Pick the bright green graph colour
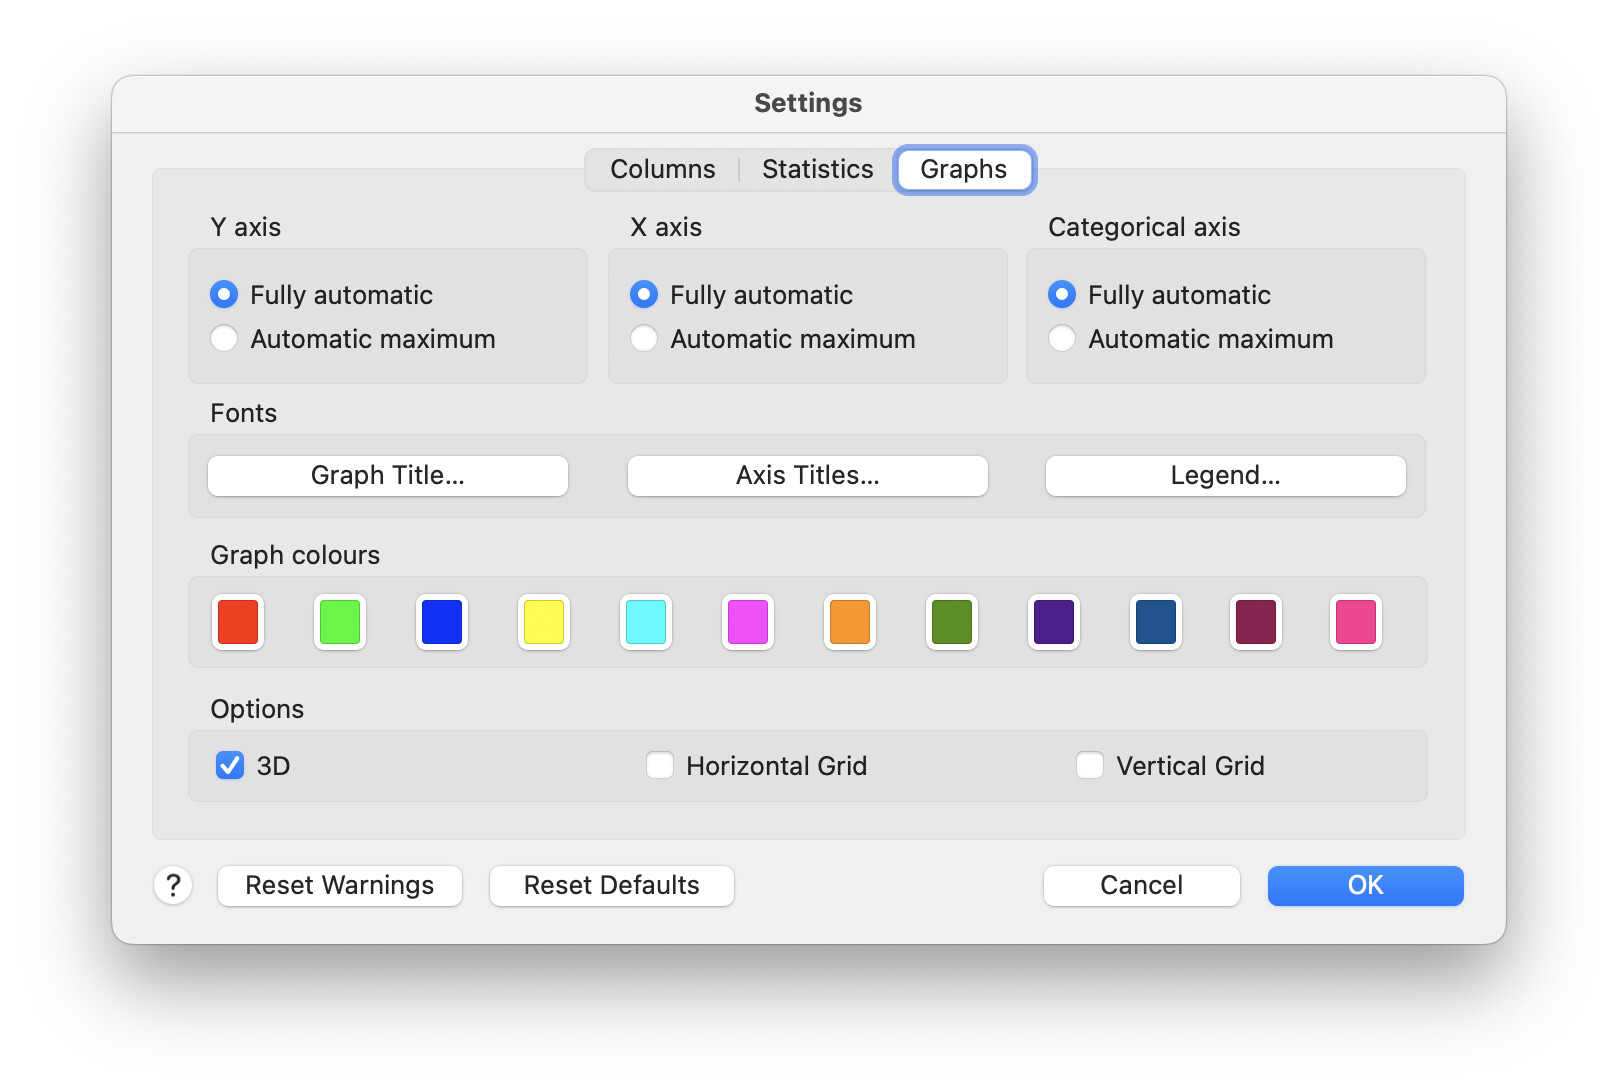 point(339,622)
